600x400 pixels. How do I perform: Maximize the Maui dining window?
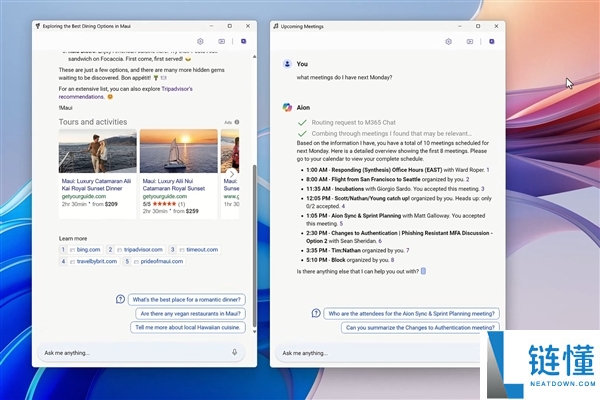point(230,26)
